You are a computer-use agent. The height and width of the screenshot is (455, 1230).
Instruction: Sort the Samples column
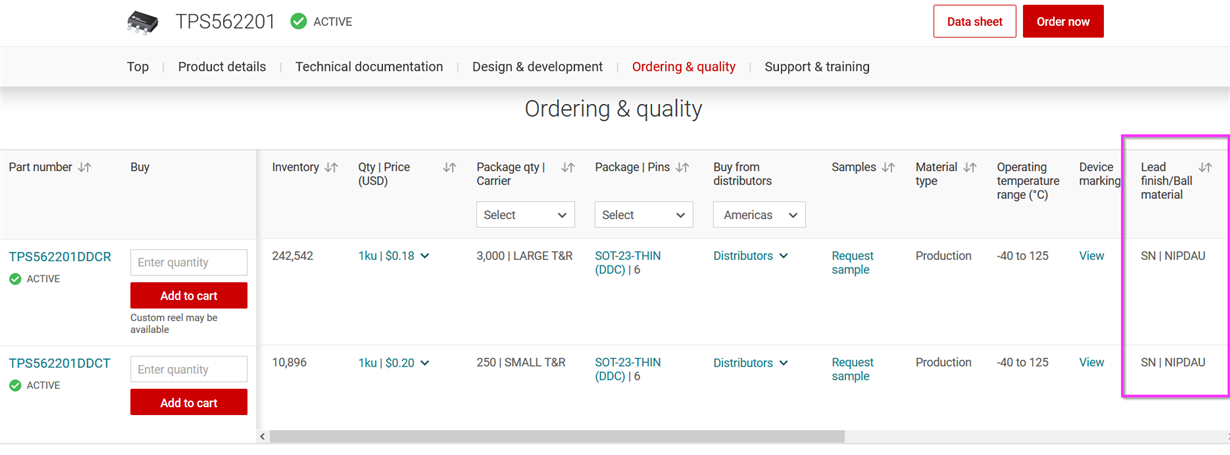tap(888, 168)
